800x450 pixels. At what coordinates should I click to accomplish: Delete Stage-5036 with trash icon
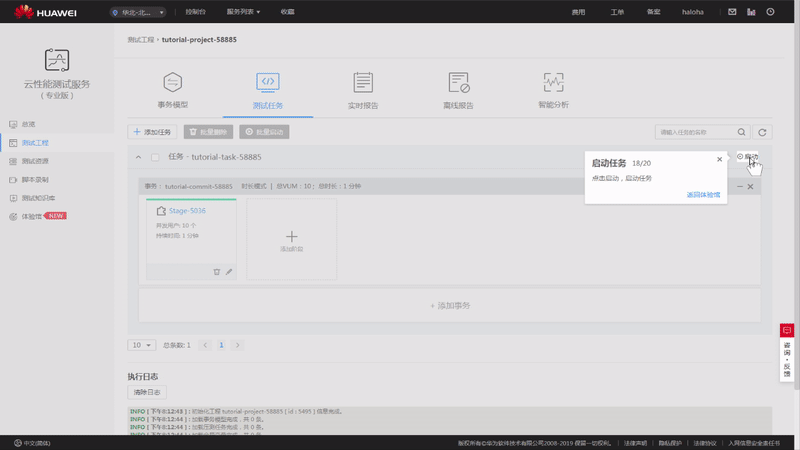click(x=217, y=272)
